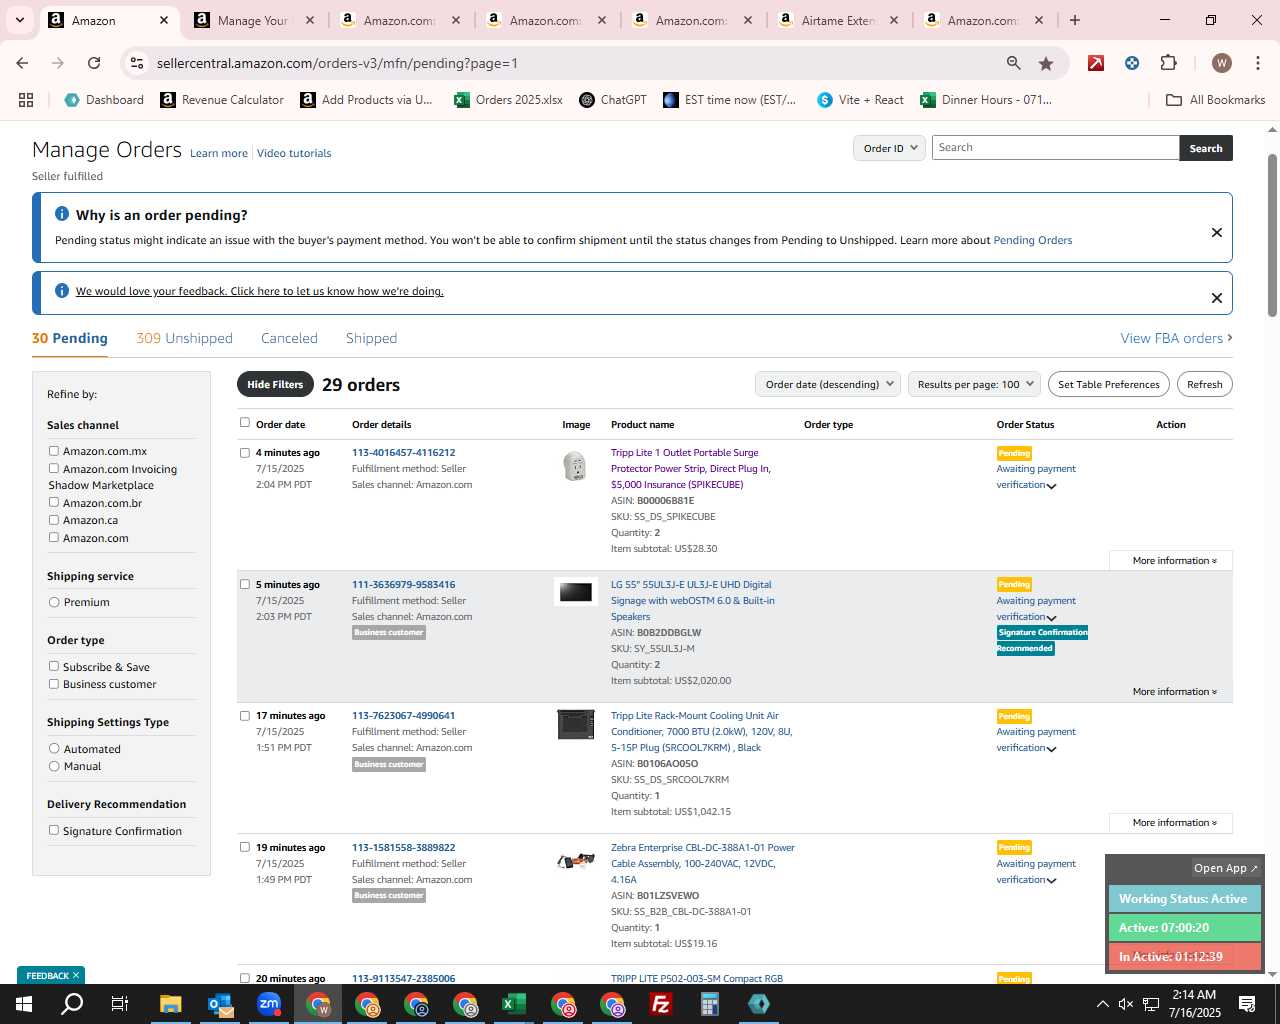Screen dimensions: 1280x1024
Task: Reload the page with refresh icon
Action: point(94,63)
